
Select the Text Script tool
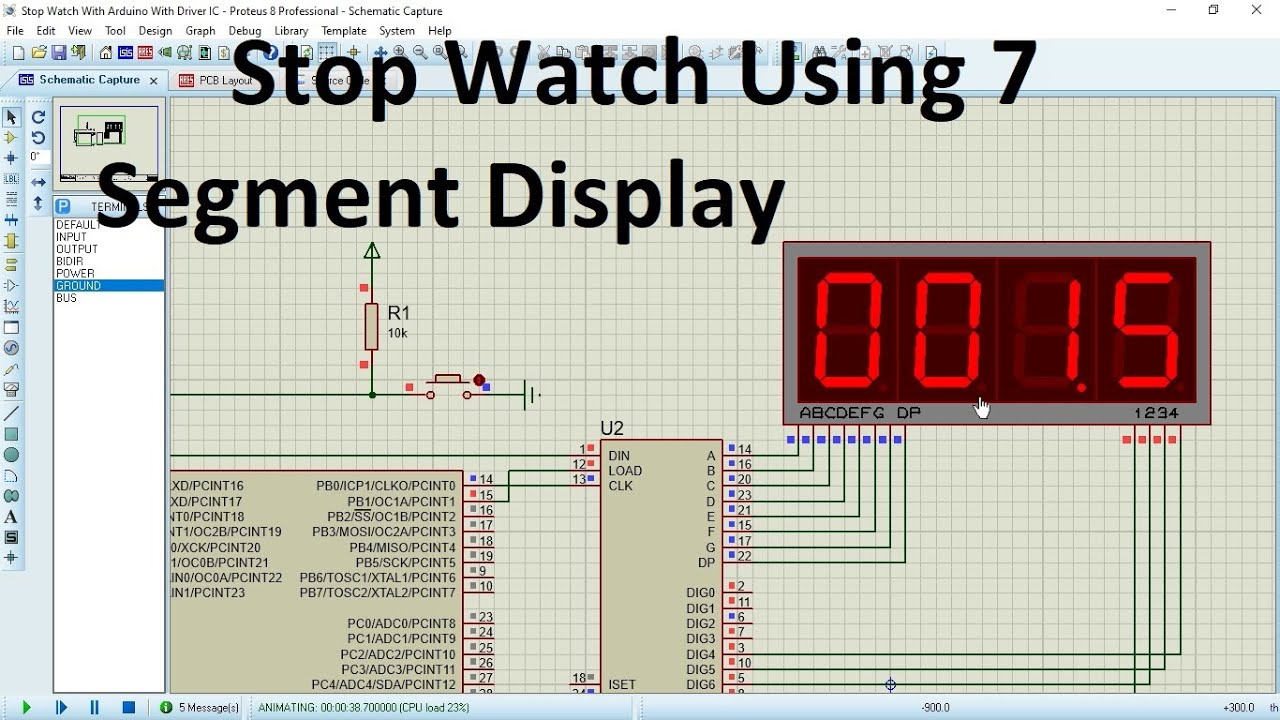tap(11, 199)
